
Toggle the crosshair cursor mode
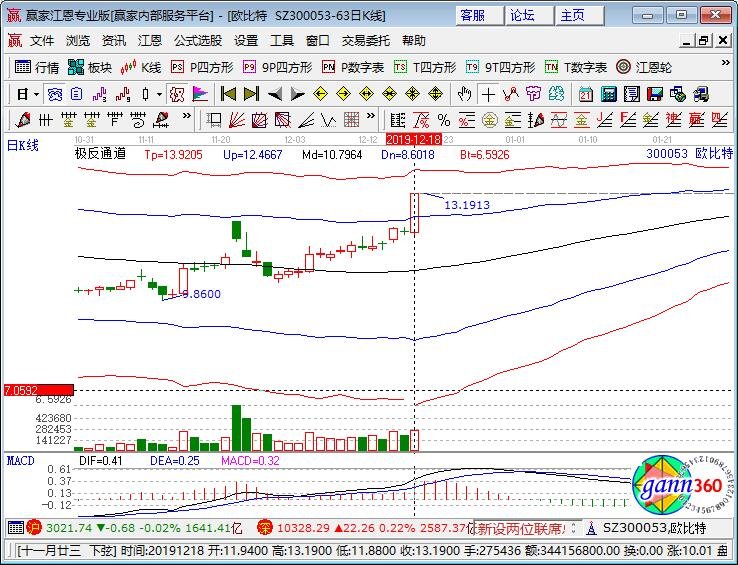[487, 94]
